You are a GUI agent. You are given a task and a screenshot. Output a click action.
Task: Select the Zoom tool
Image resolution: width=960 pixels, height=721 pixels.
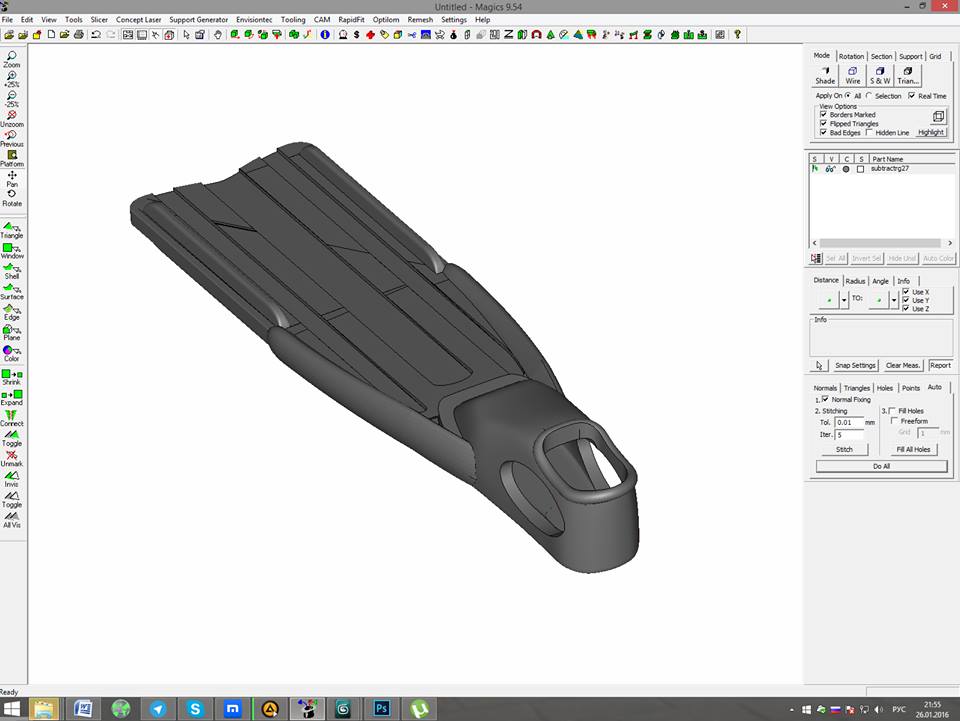[x=12, y=59]
